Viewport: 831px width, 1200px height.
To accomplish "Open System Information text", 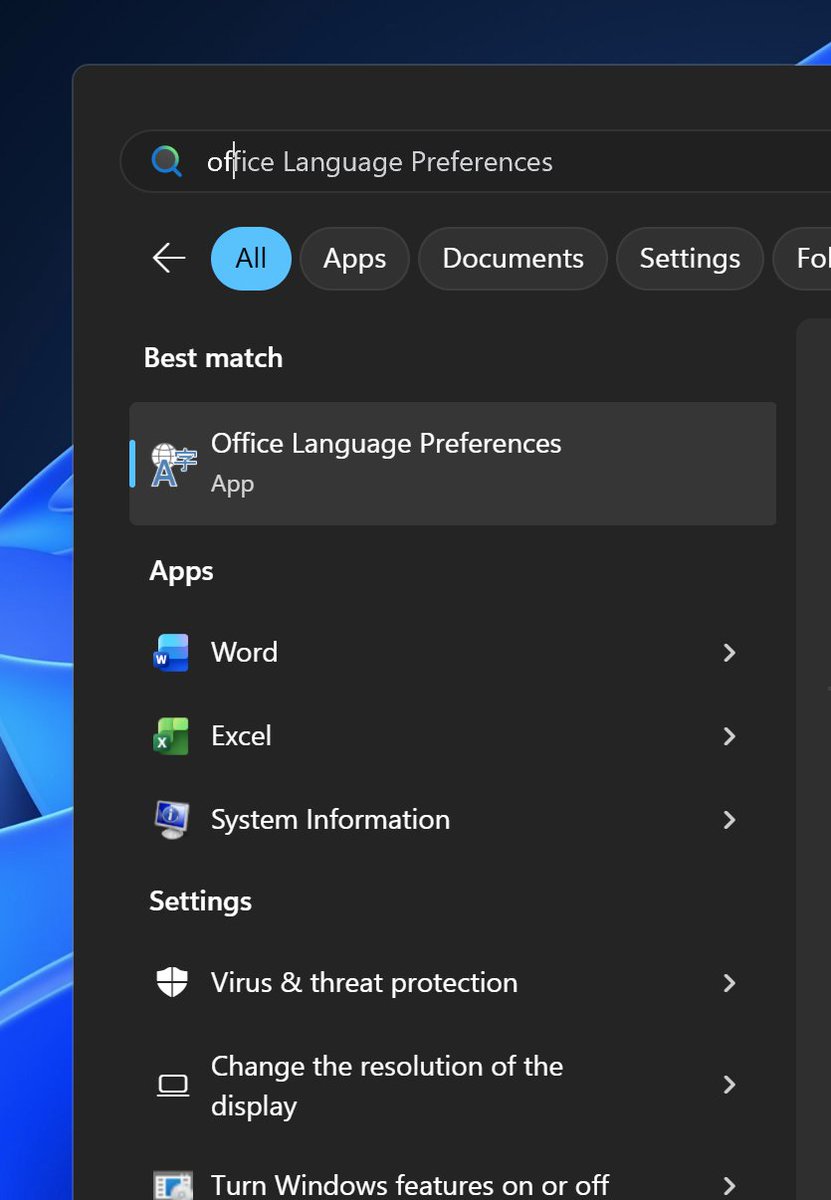I will tap(330, 819).
